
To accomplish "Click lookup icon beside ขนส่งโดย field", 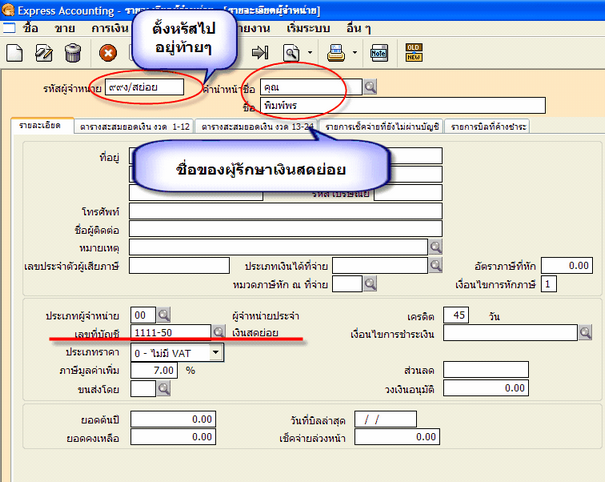I will (165, 388).
